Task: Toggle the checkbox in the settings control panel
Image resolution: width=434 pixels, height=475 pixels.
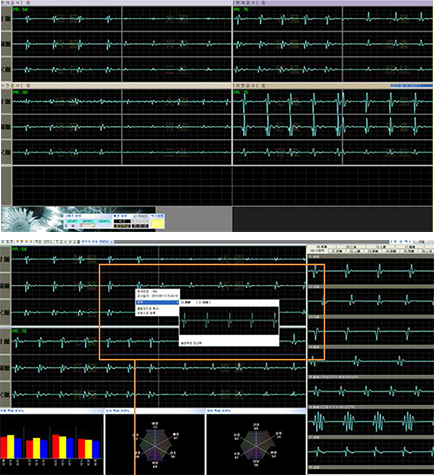Action: 135,216
